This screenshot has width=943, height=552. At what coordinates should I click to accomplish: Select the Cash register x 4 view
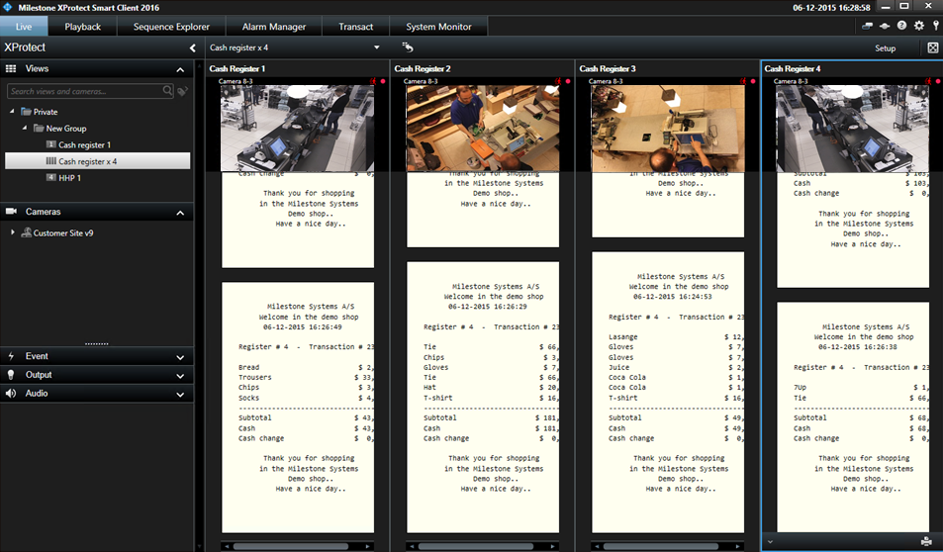click(x=97, y=161)
